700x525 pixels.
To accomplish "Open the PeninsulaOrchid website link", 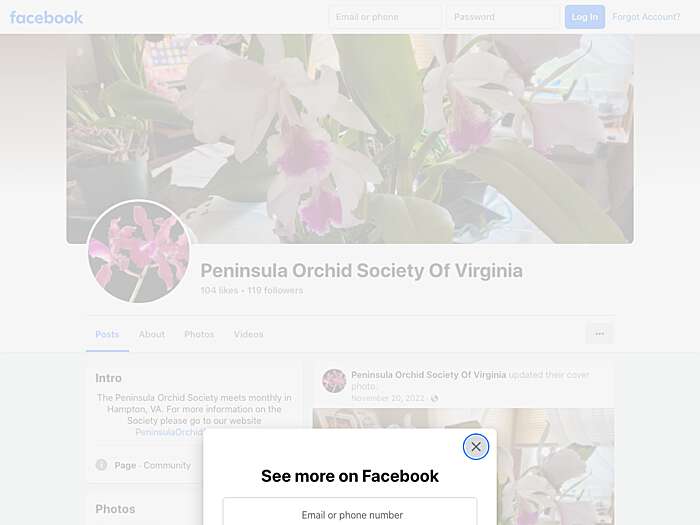I will 170,432.
